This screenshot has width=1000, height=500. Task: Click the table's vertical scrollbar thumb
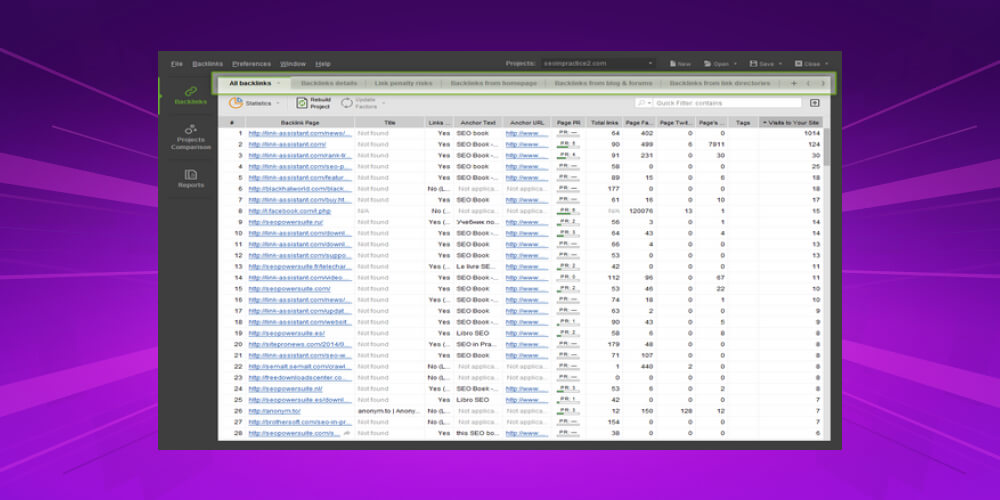coord(827,147)
